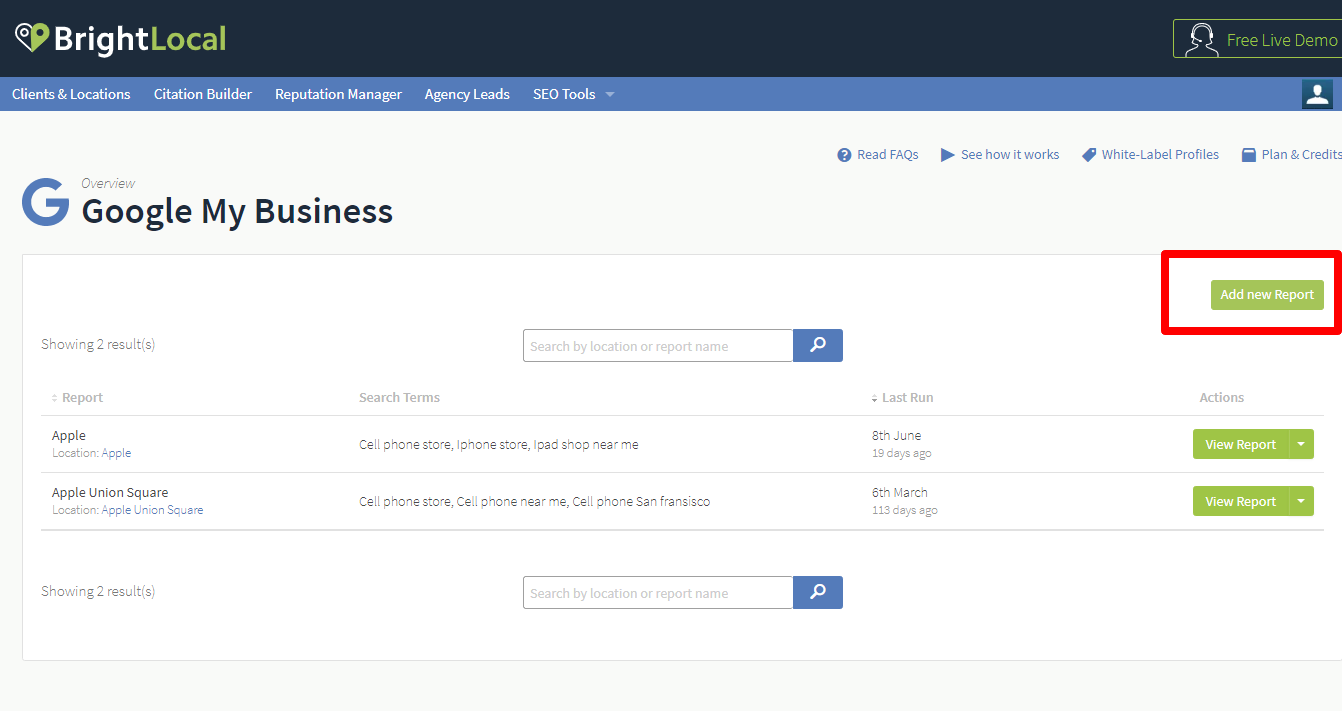
Task: Open the Apple report name
Action: click(x=69, y=436)
